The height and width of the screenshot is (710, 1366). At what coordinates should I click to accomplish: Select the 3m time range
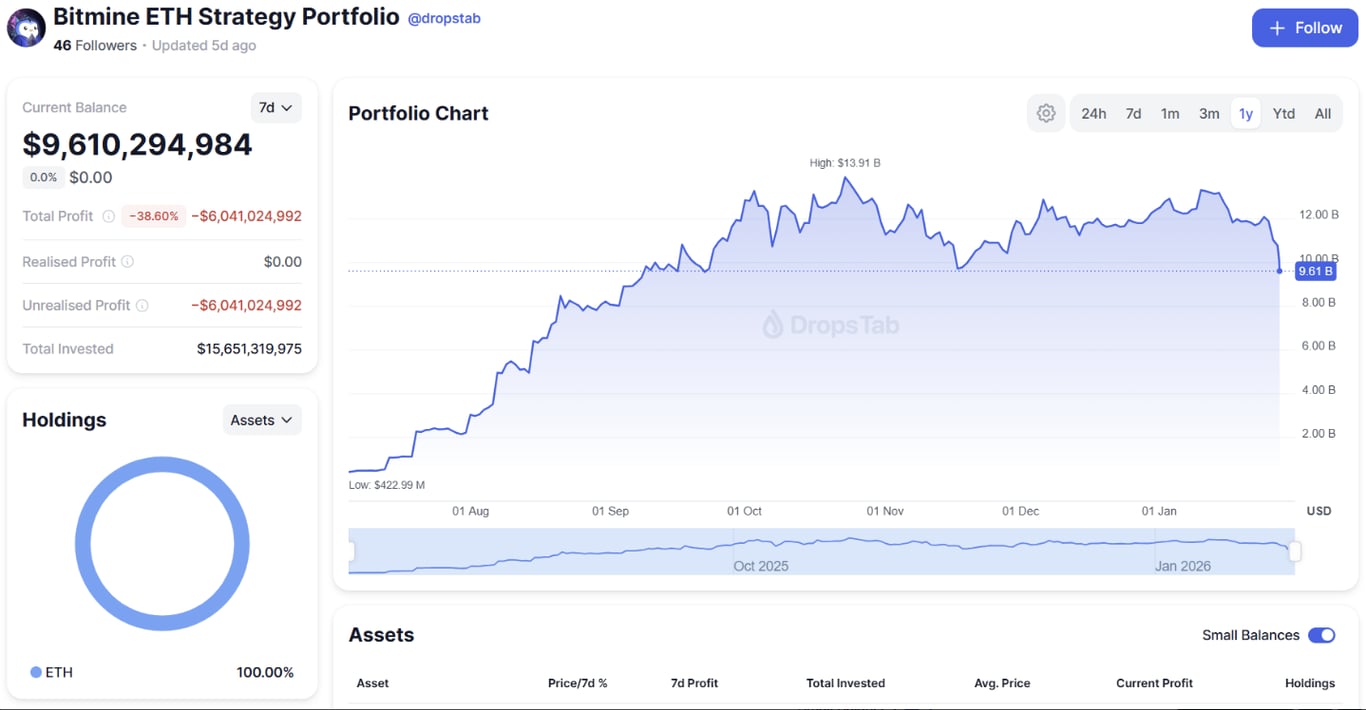coord(1209,113)
